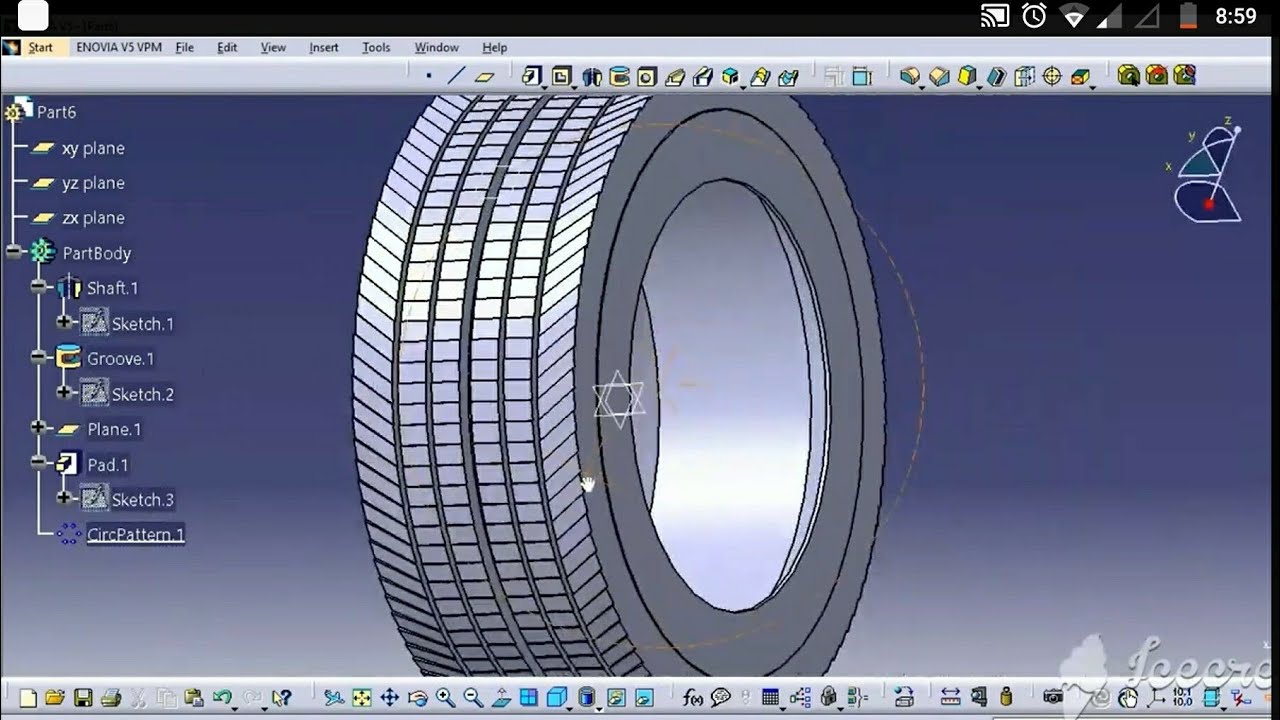The height and width of the screenshot is (720, 1280).
Task: Collapse the Groove.1 tree node
Action: 39,358
